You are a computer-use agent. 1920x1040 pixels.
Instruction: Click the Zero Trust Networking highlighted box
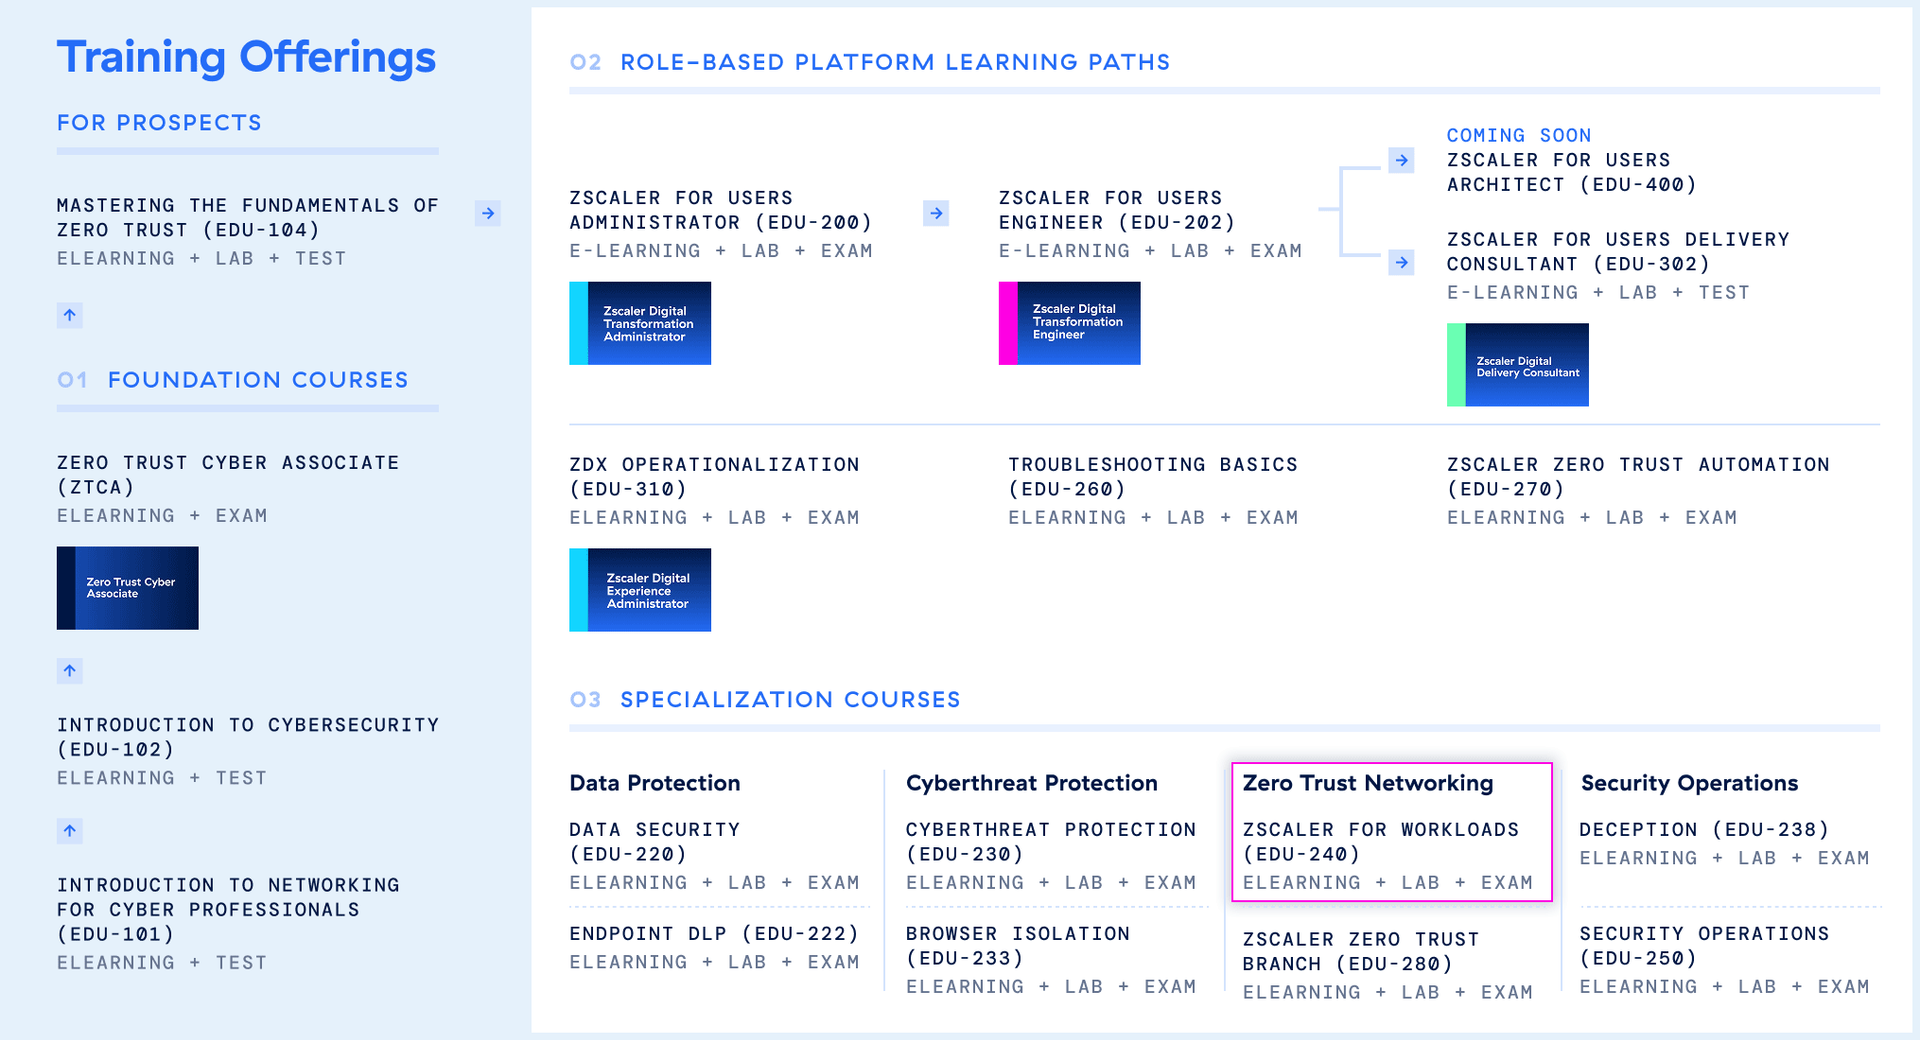pos(1391,832)
